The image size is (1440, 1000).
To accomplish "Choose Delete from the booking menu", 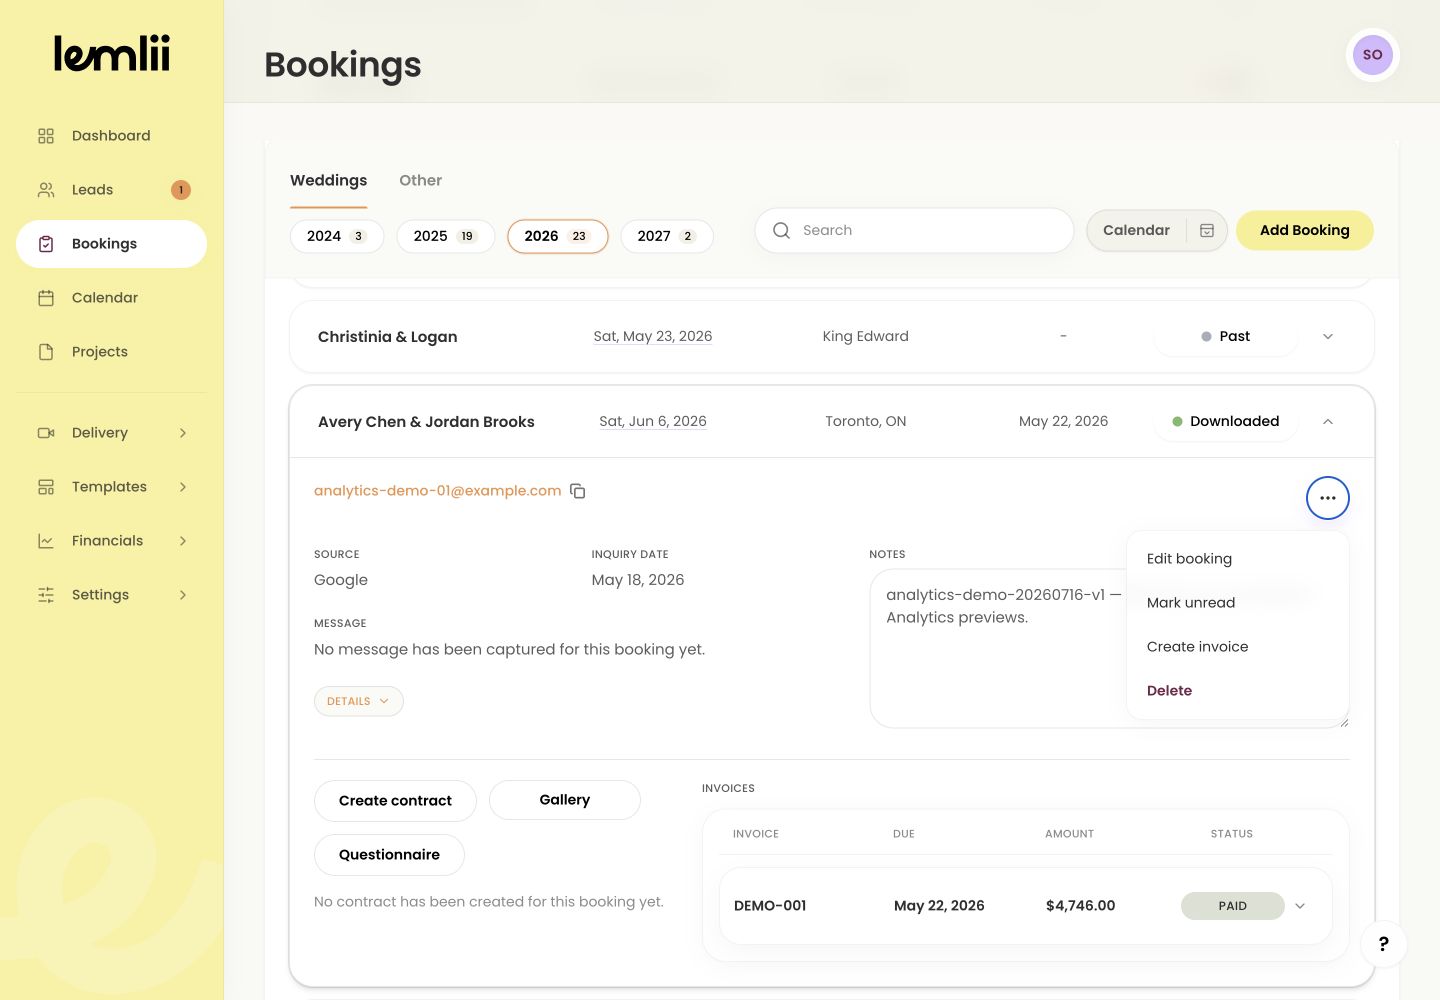I will click(x=1238, y=691).
